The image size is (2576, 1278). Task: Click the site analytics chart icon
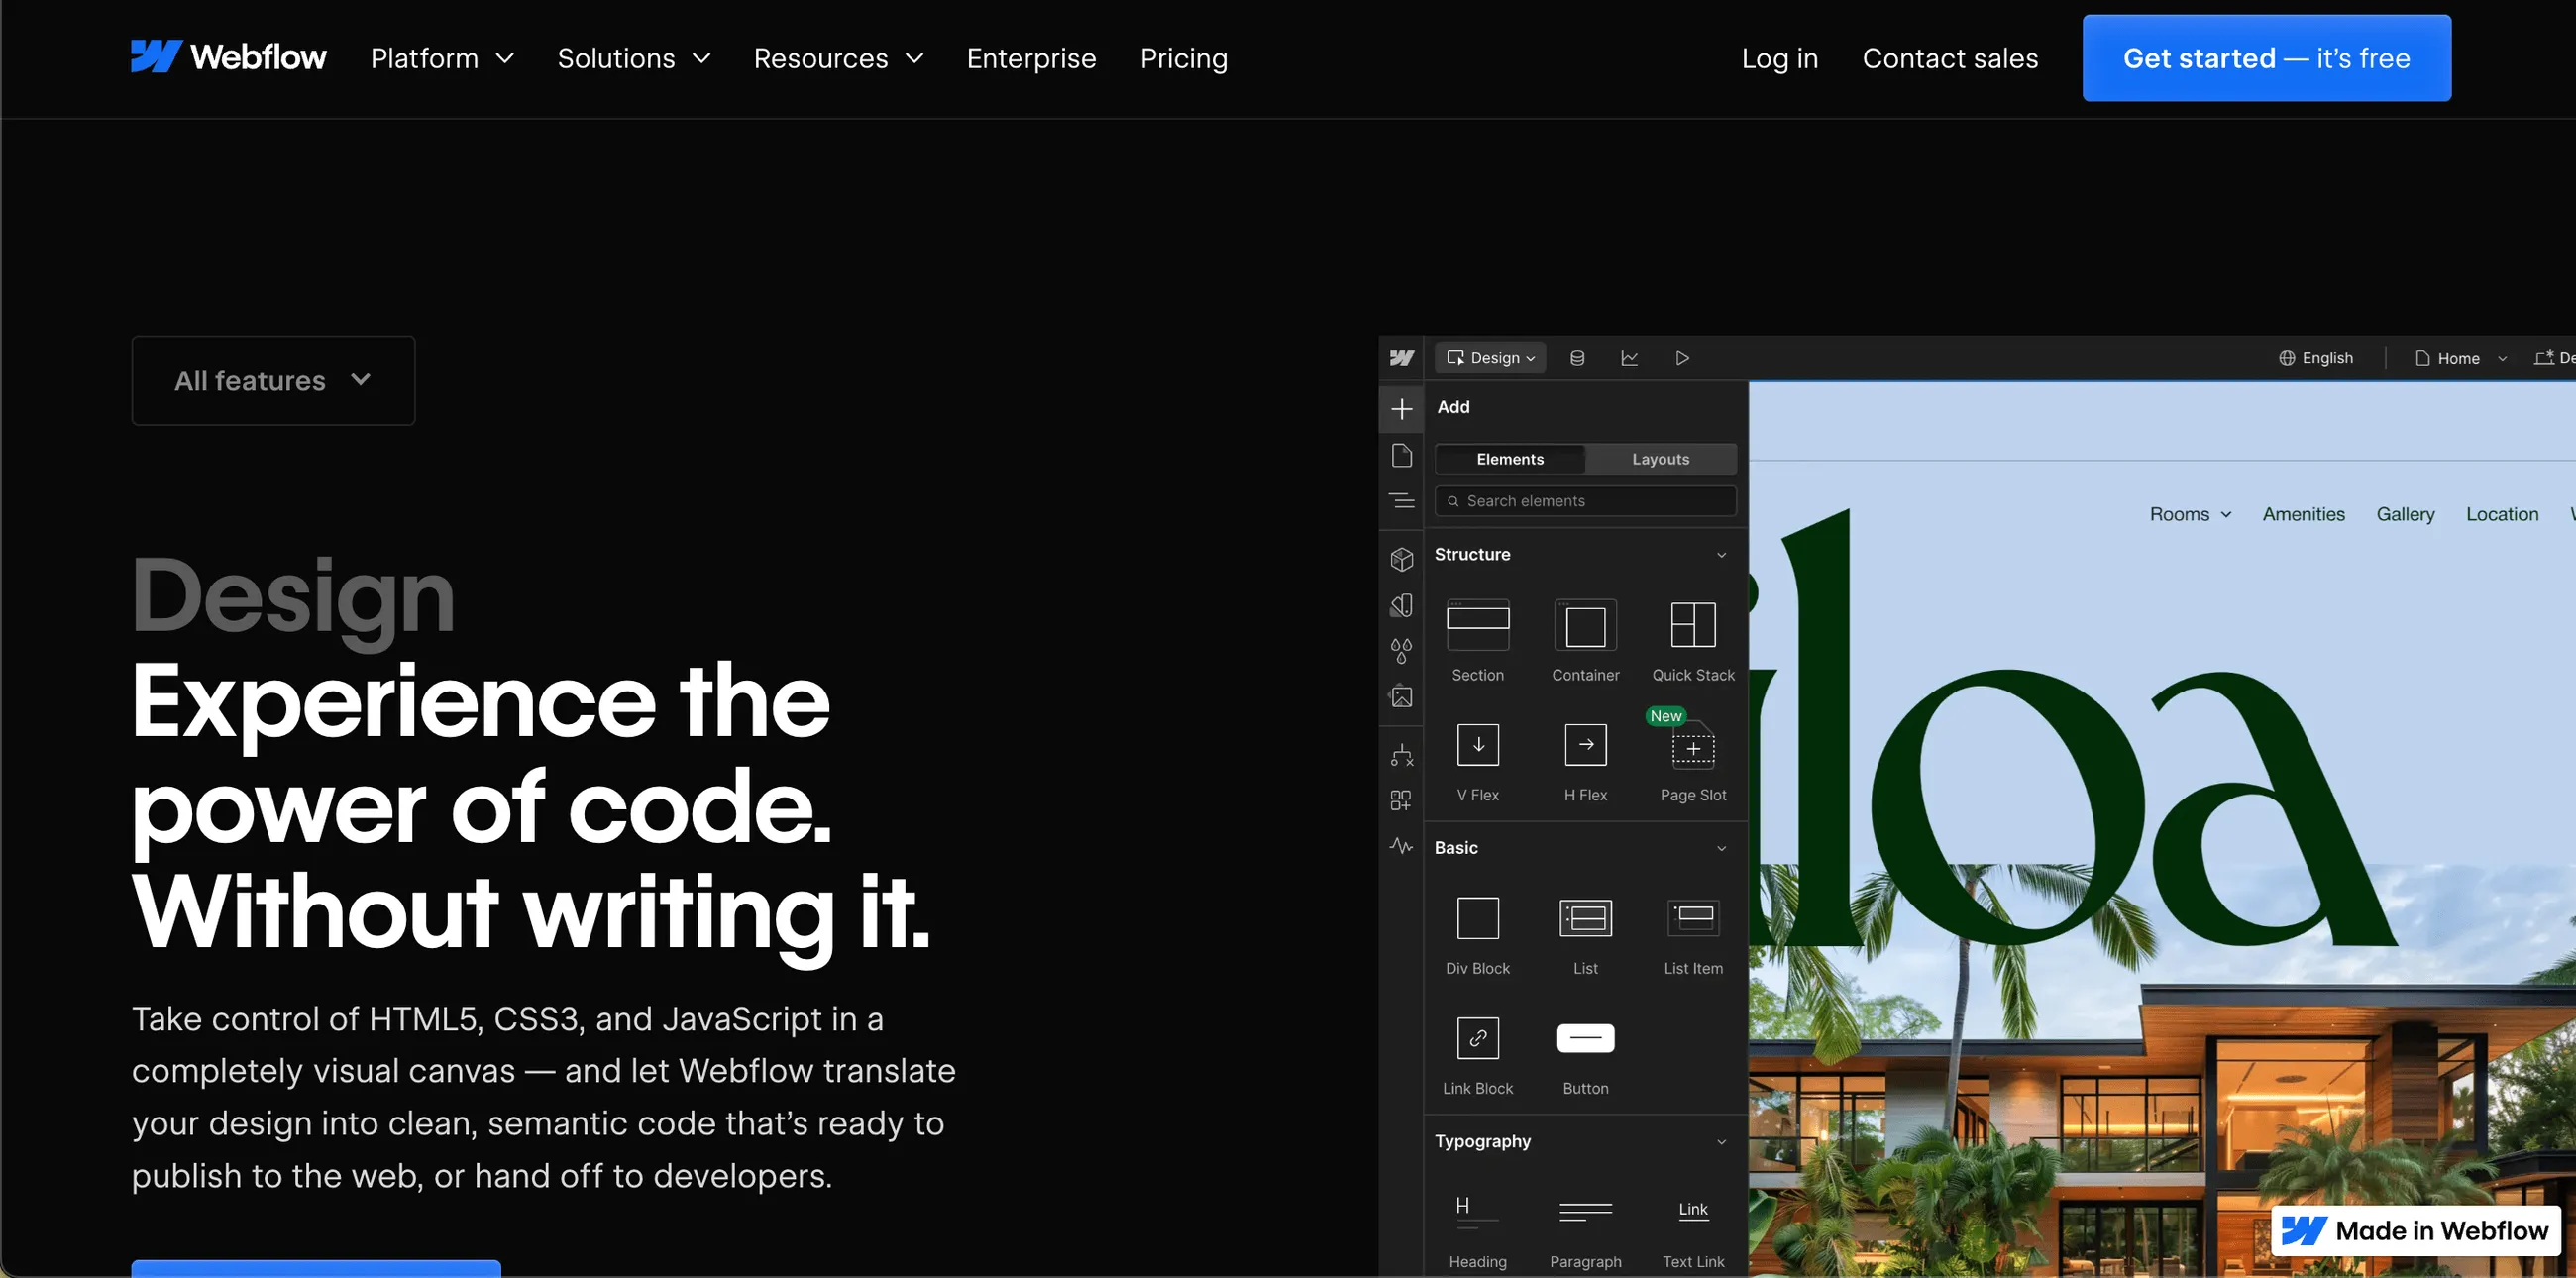[1630, 357]
